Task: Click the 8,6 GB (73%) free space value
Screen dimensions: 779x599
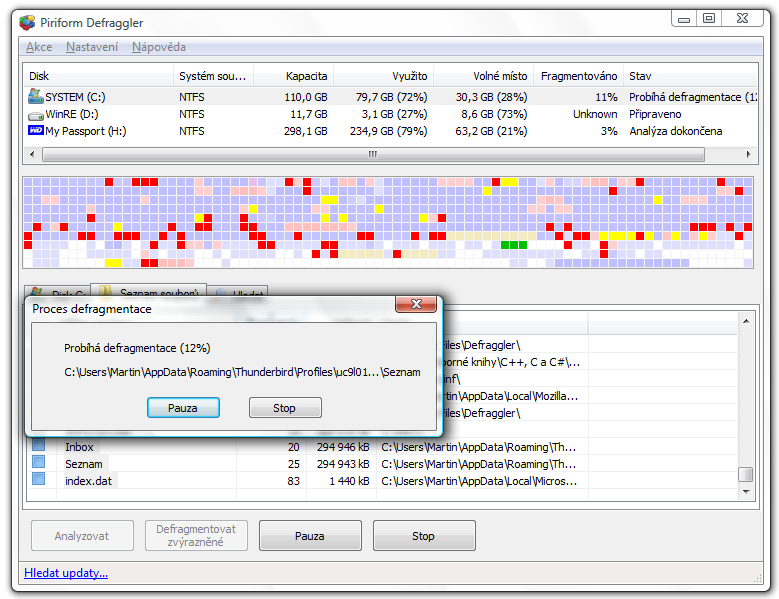Action: pyautogui.click(x=494, y=114)
